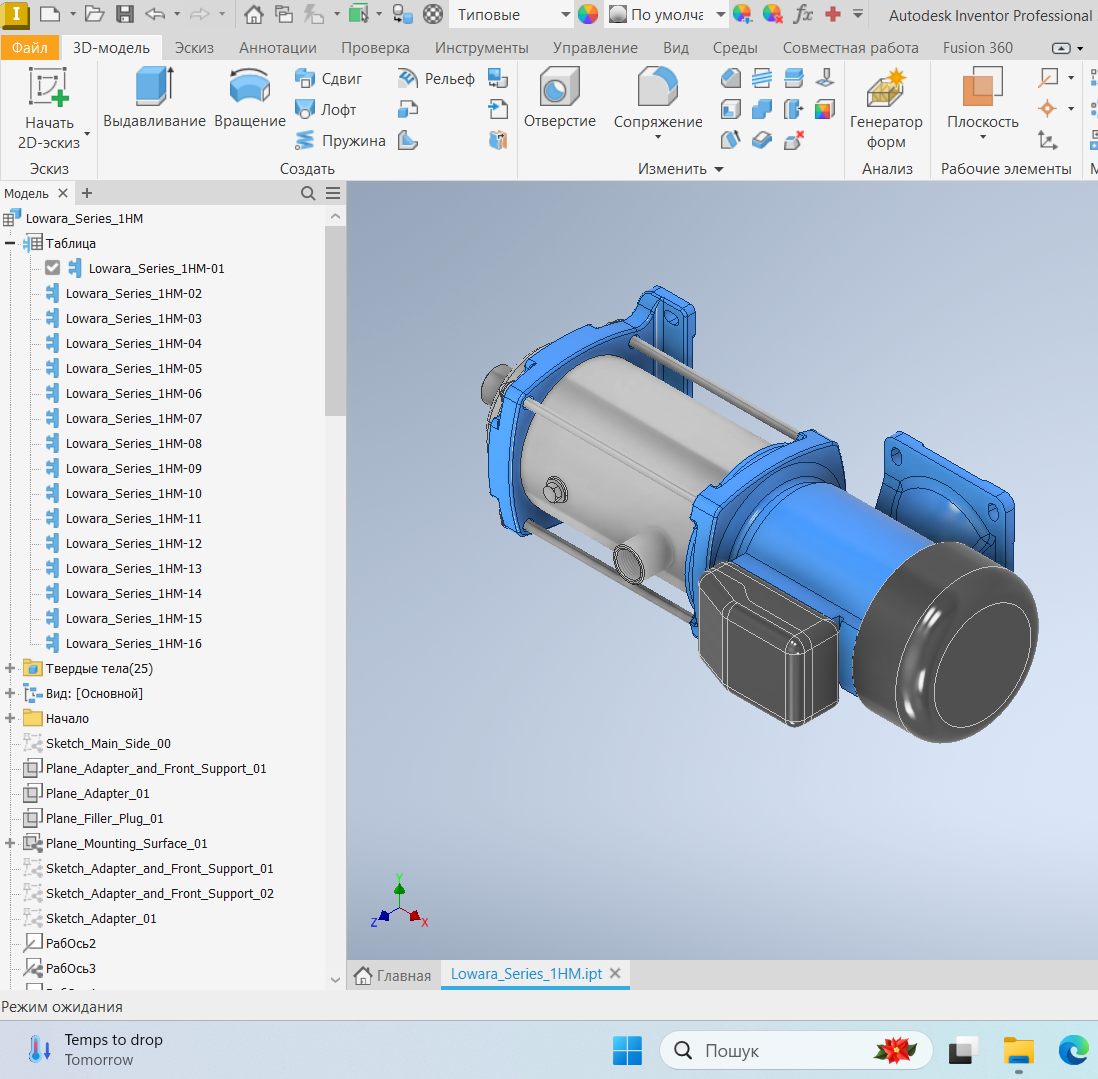Select the Extrude (Выдавливание) tool
Viewport: 1098px width, 1079px height.
(154, 98)
